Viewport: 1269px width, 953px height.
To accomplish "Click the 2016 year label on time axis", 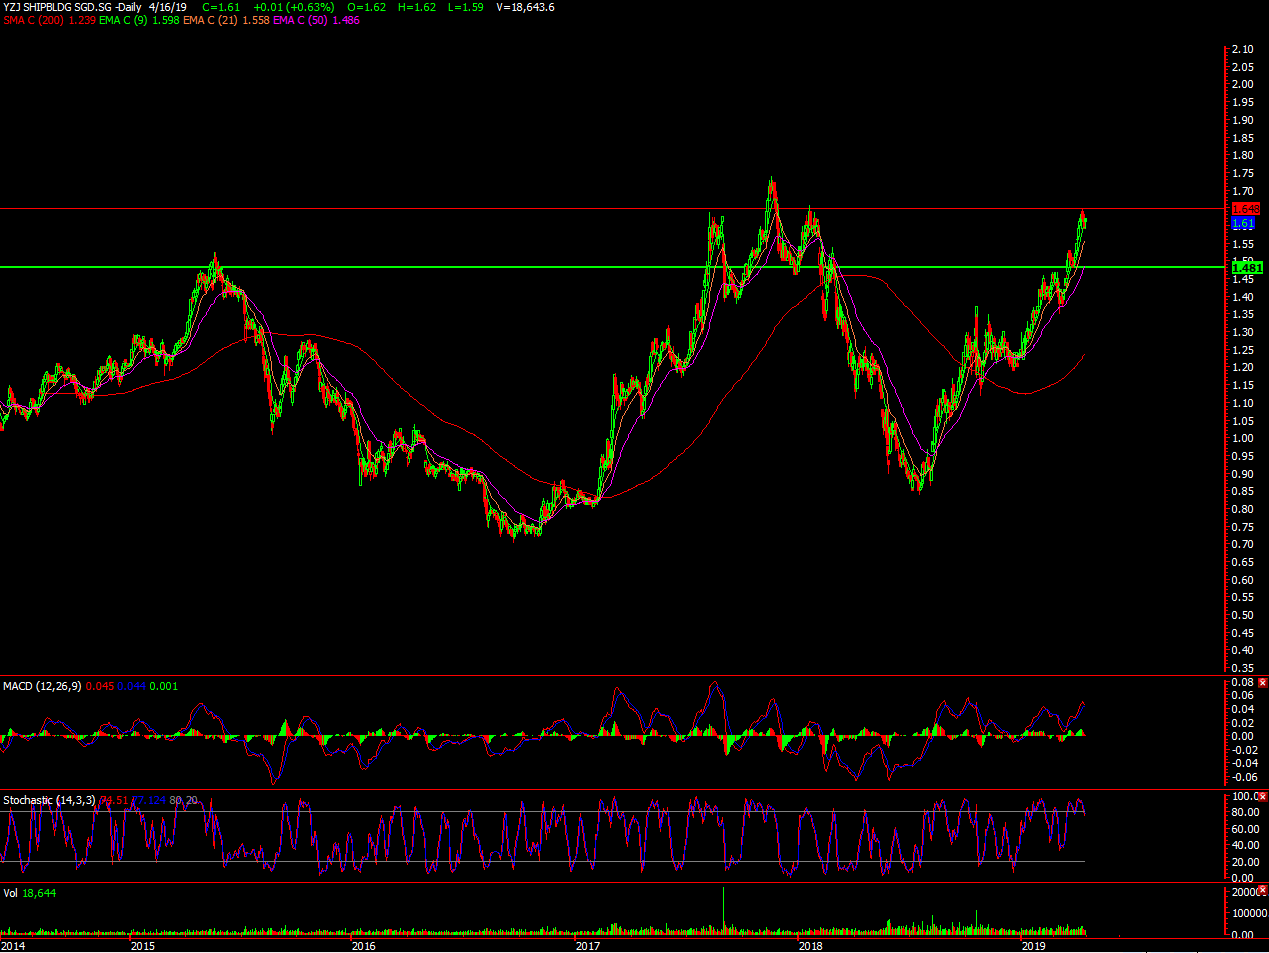I will (364, 945).
